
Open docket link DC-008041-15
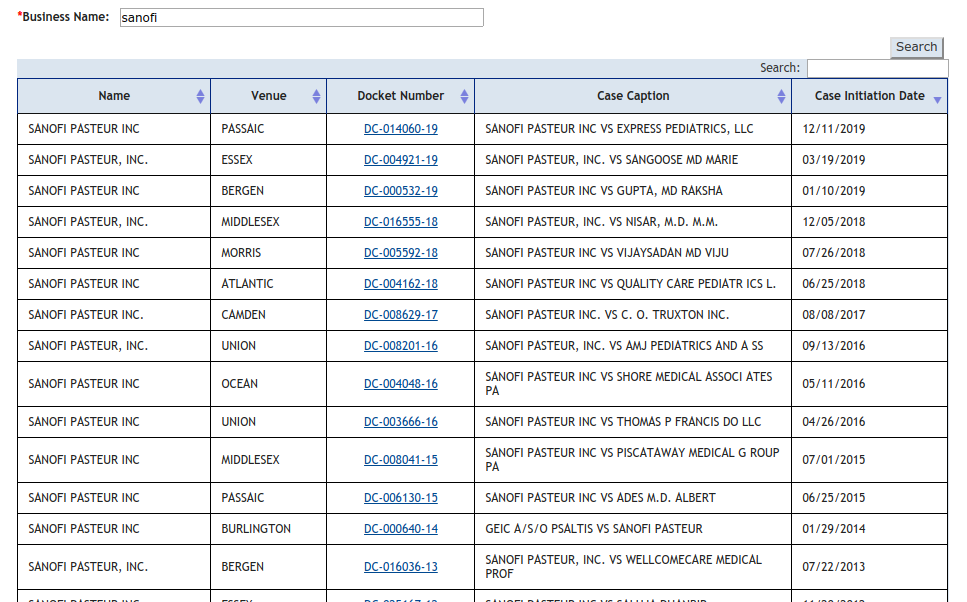tap(401, 460)
